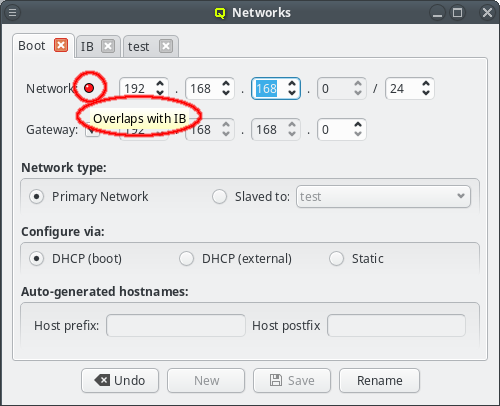Choose DHCP (external) configuration

(x=186, y=258)
